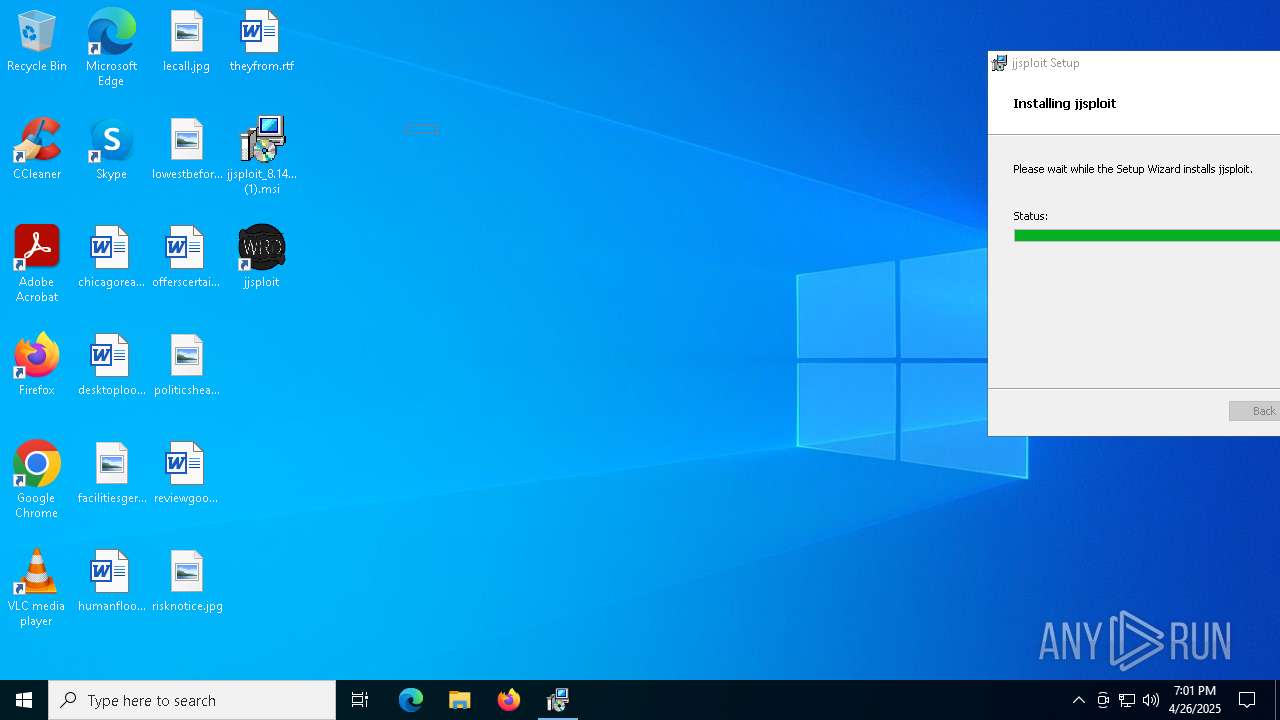Open the Recycle Bin desktop icon
The image size is (1280, 720).
click(x=37, y=42)
